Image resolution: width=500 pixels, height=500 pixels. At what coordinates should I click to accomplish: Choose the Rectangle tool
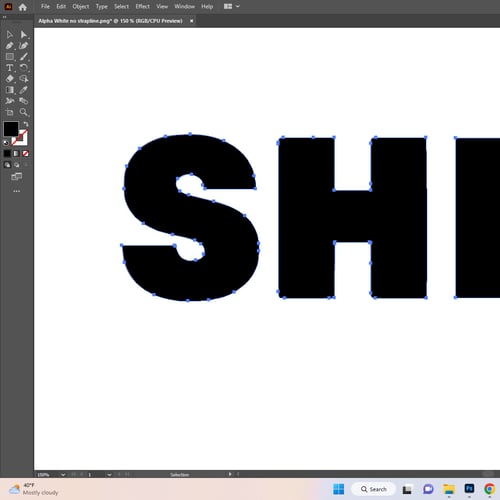pos(10,57)
